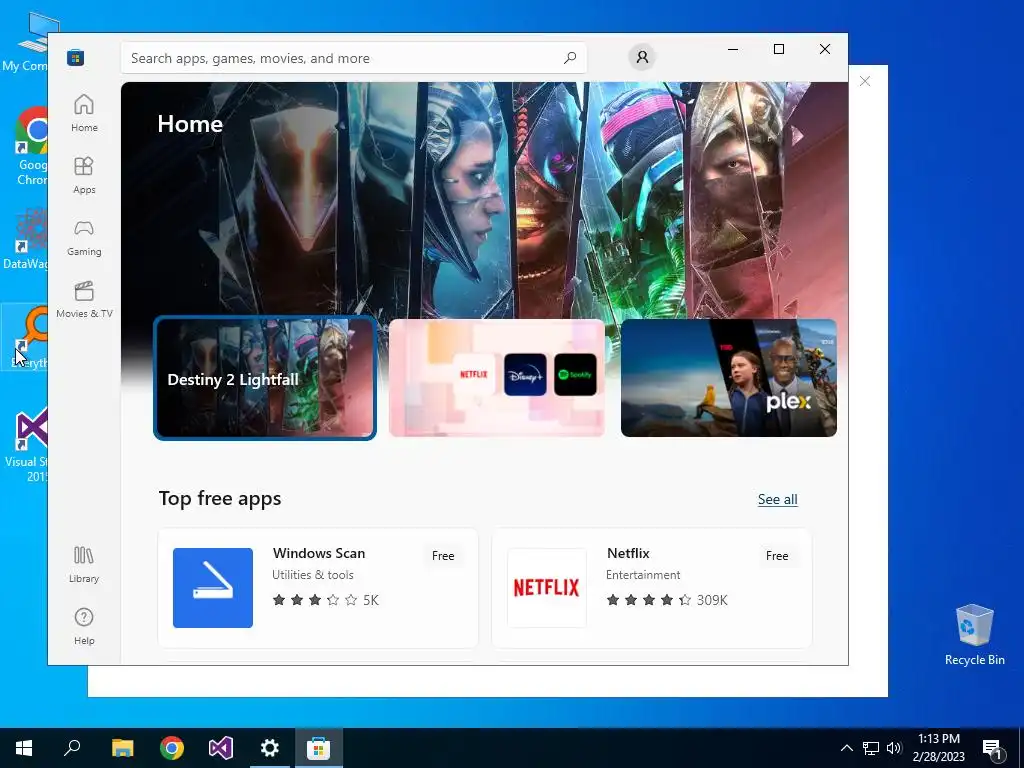Open network status tray icon
The width and height of the screenshot is (1024, 768).
tap(871, 748)
